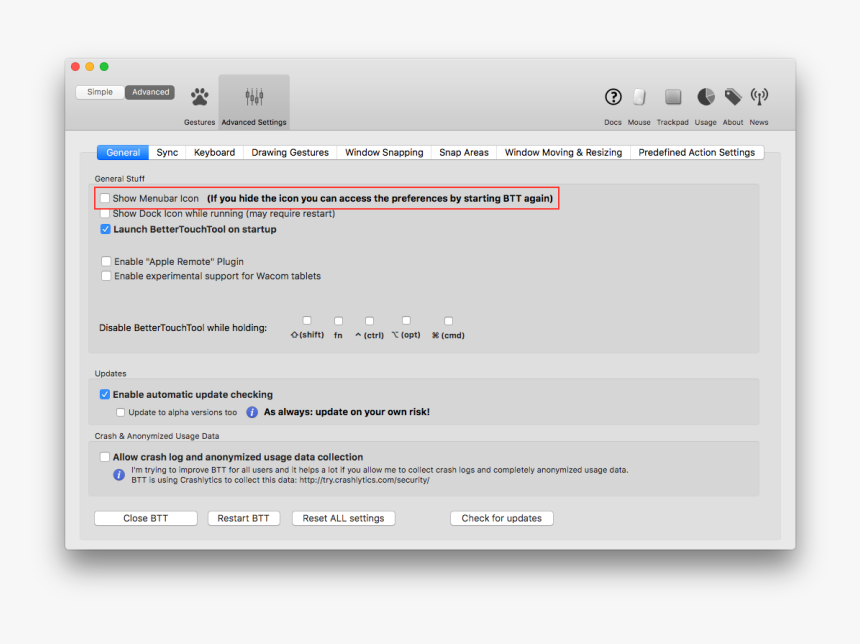Check the opt modifier checkbox
The width and height of the screenshot is (860, 644).
(x=406, y=320)
